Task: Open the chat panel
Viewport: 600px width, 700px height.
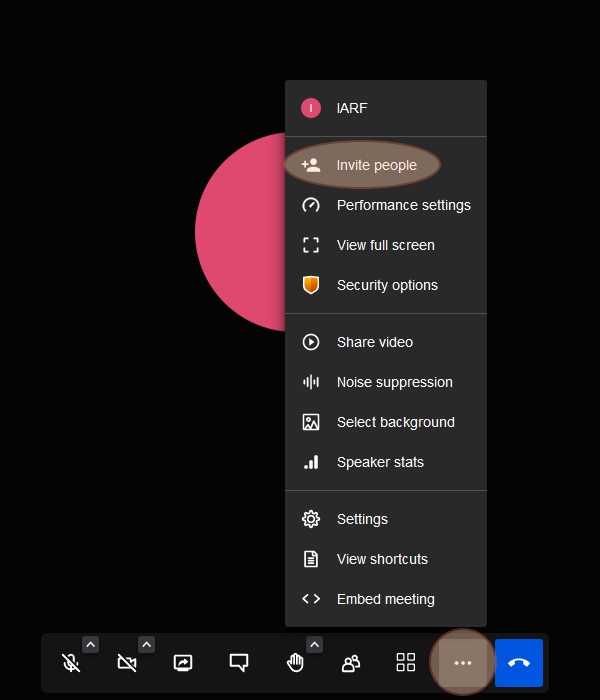Action: (239, 663)
